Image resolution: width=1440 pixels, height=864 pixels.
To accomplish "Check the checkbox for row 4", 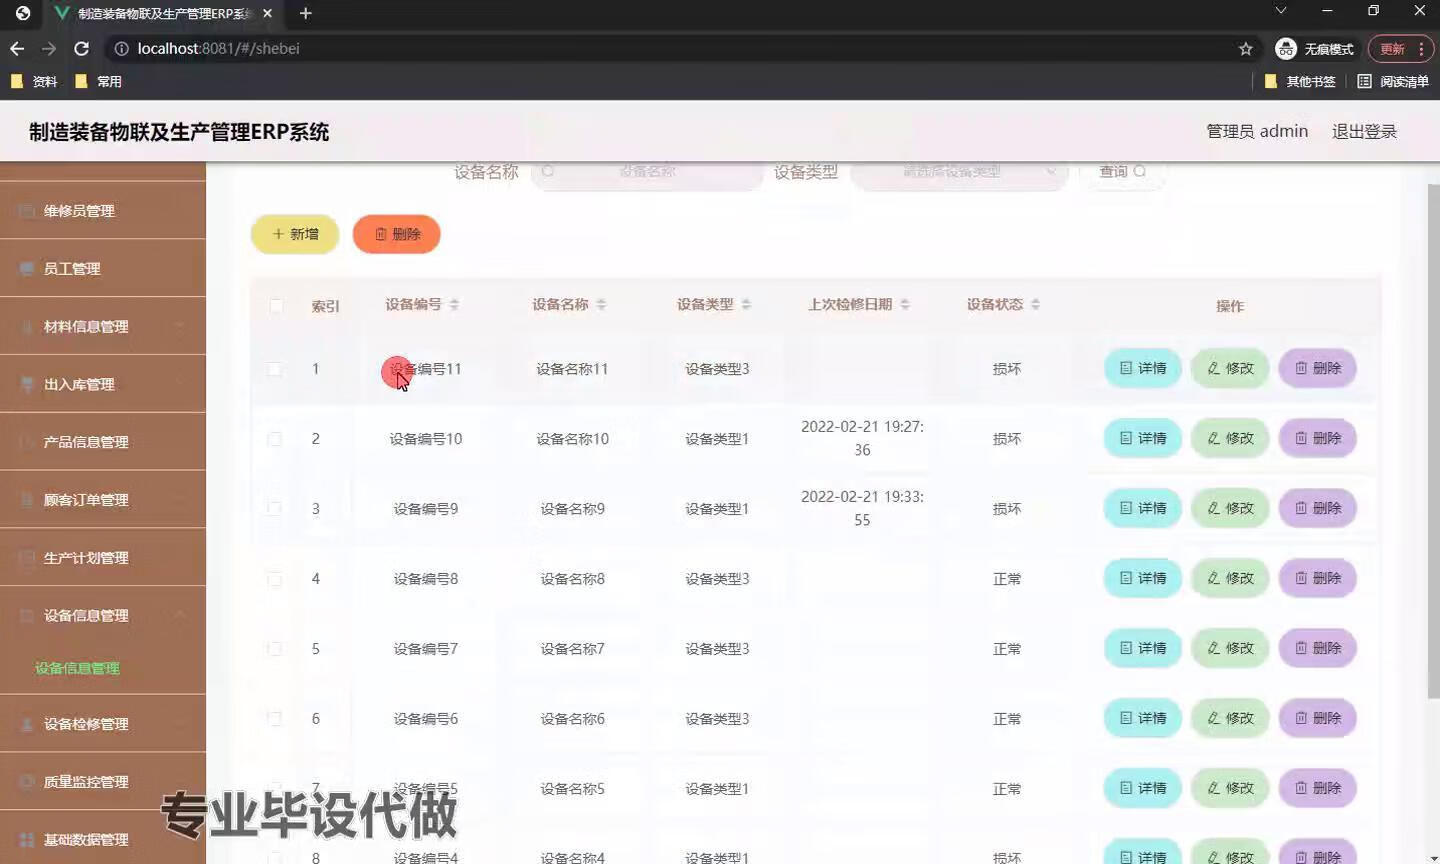I will point(274,579).
